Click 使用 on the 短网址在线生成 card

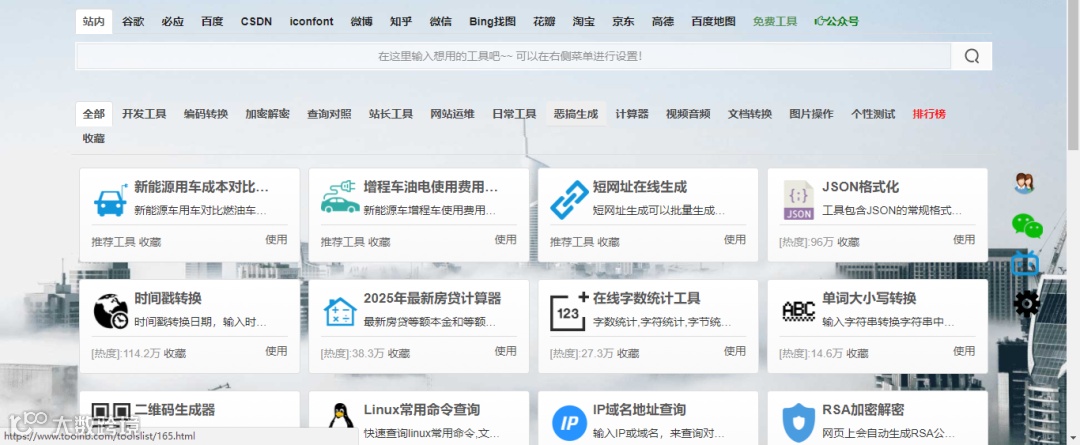(735, 240)
